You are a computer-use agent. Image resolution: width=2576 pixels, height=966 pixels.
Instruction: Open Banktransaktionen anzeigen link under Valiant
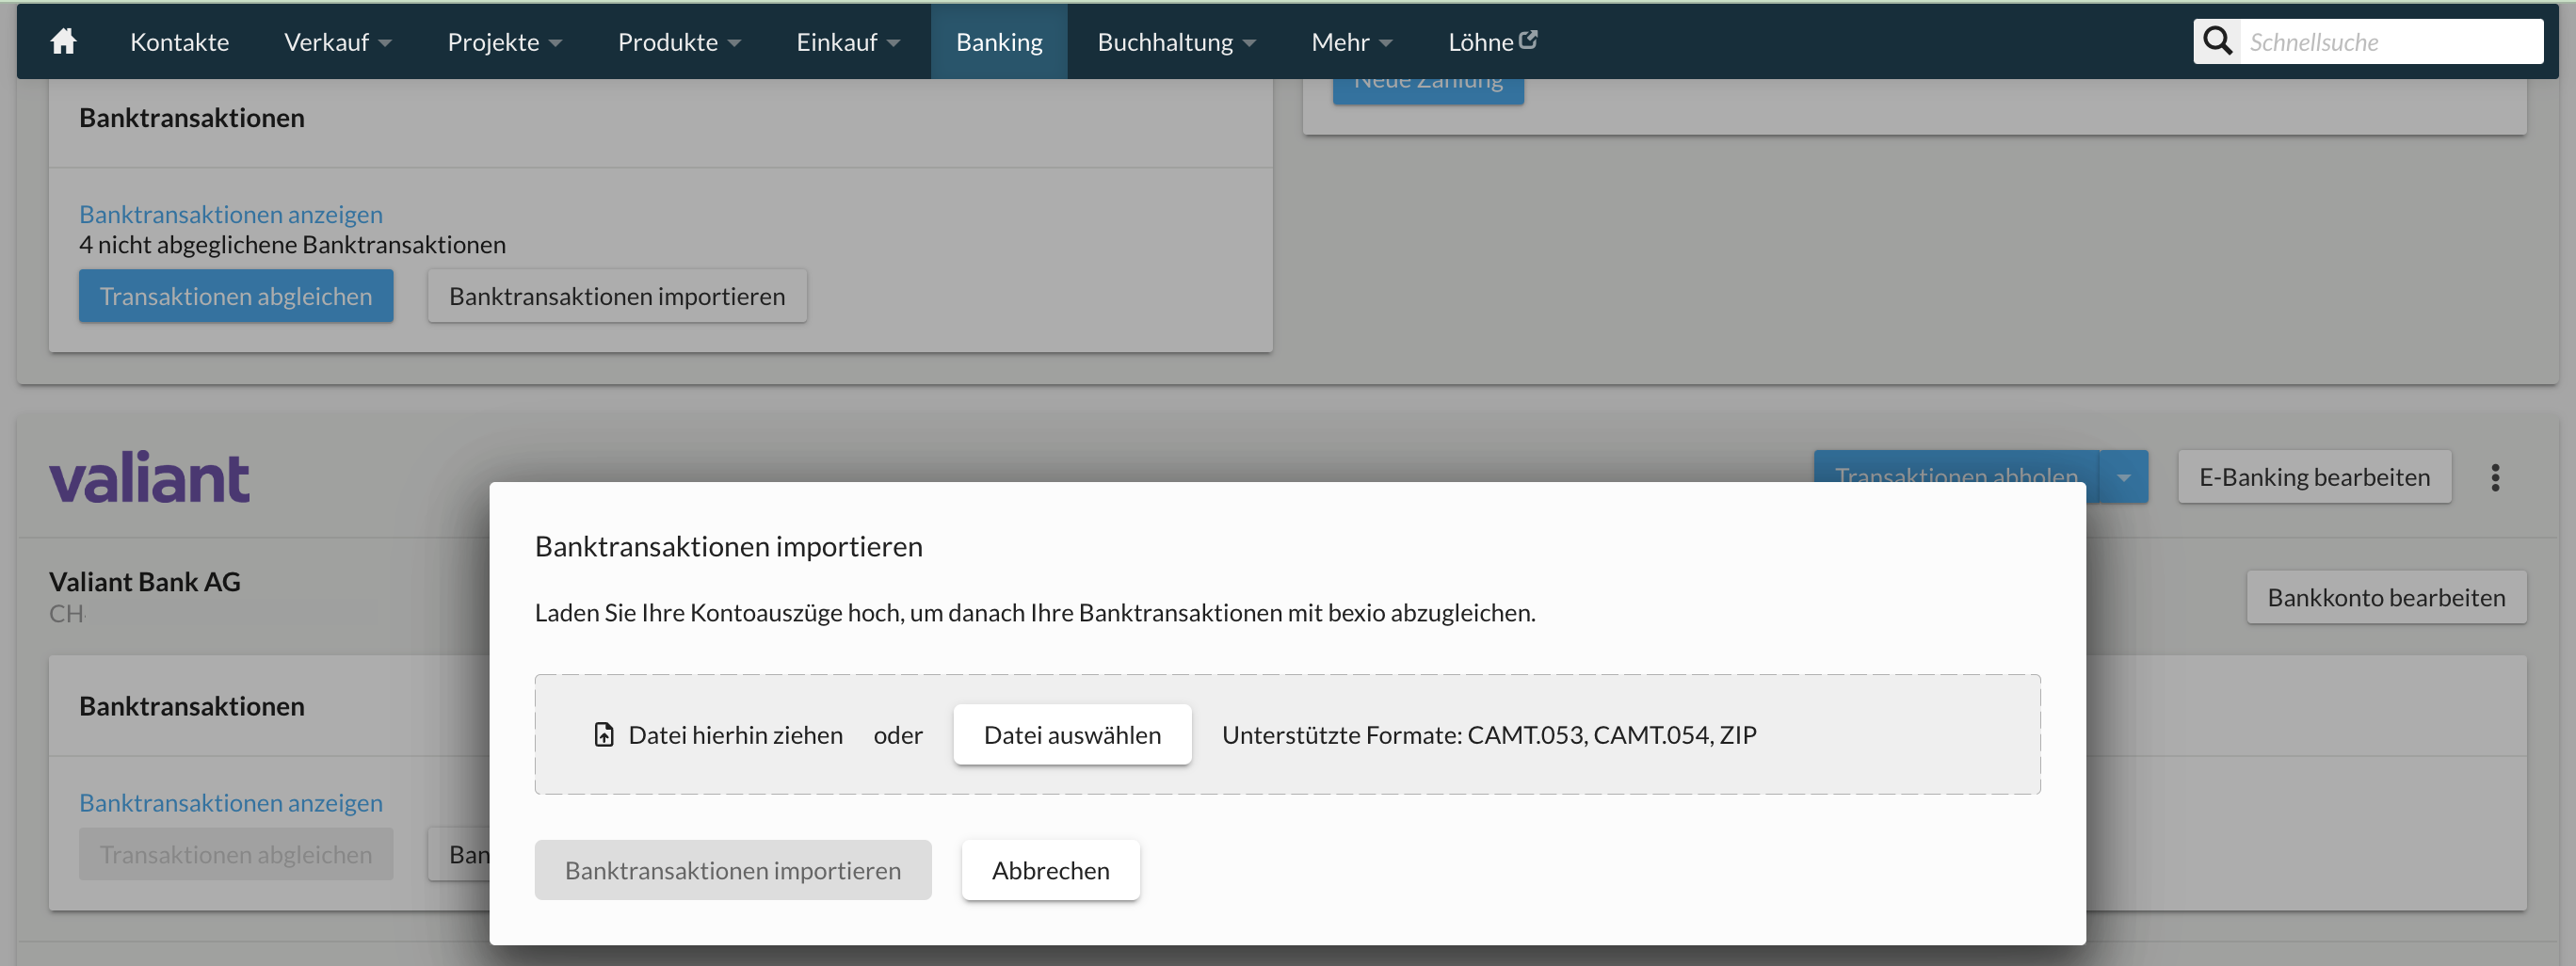(231, 803)
